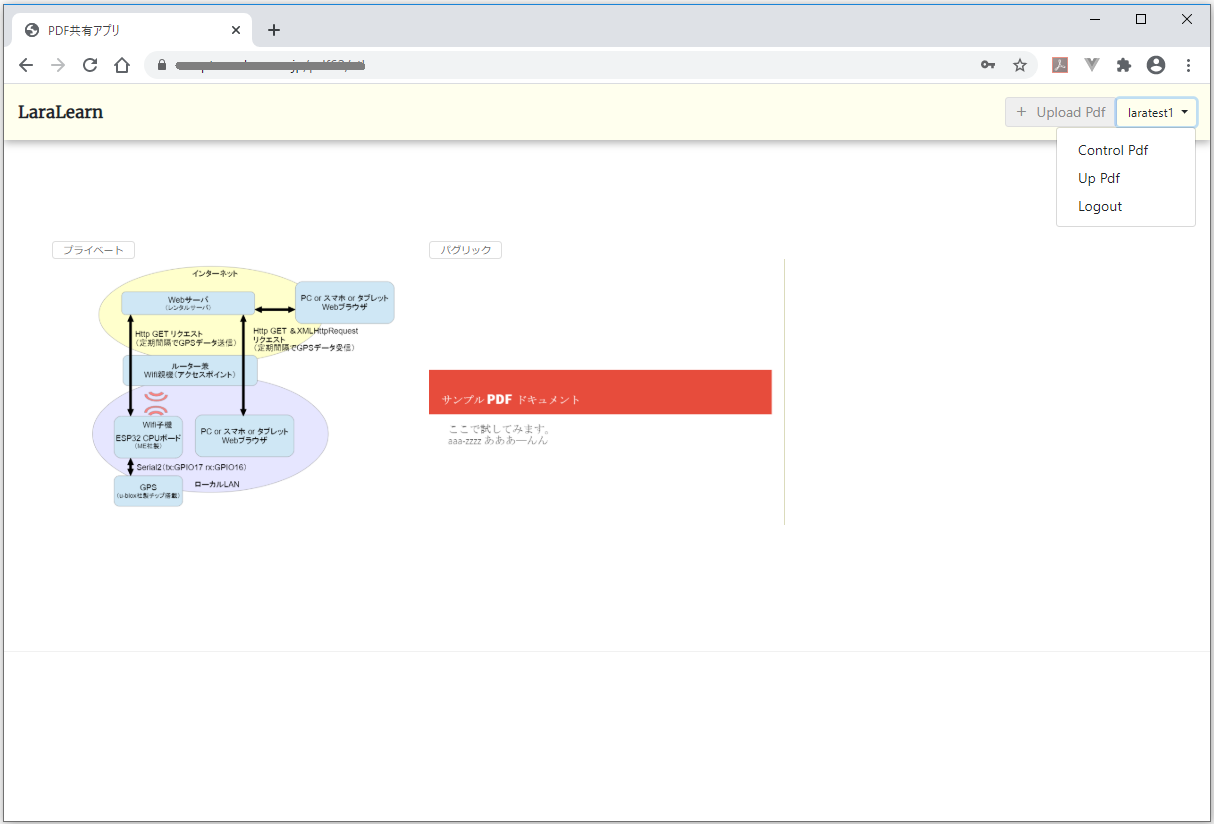Select Control Pdf from the dropdown menu
The image size is (1214, 824).
click(x=1112, y=151)
